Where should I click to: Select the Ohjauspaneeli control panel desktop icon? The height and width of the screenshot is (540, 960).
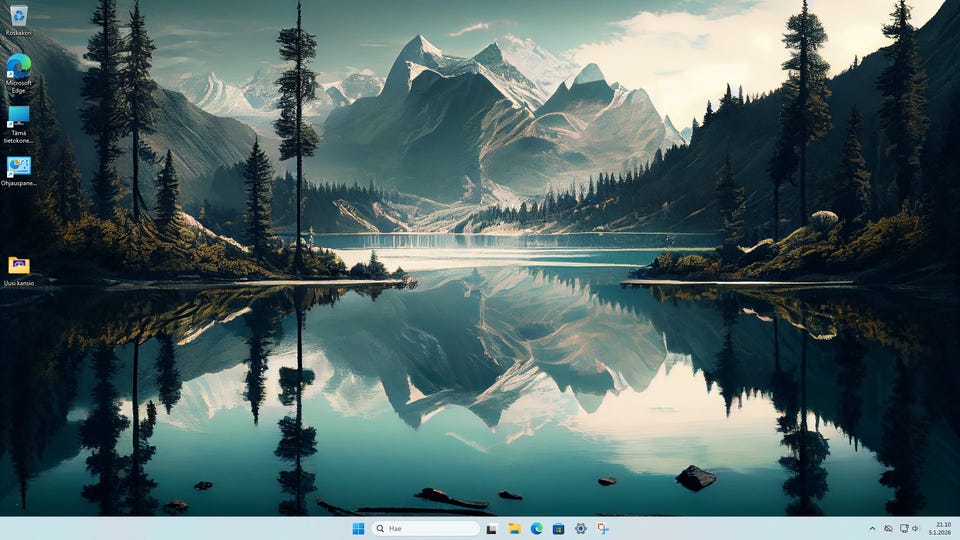tap(18, 170)
